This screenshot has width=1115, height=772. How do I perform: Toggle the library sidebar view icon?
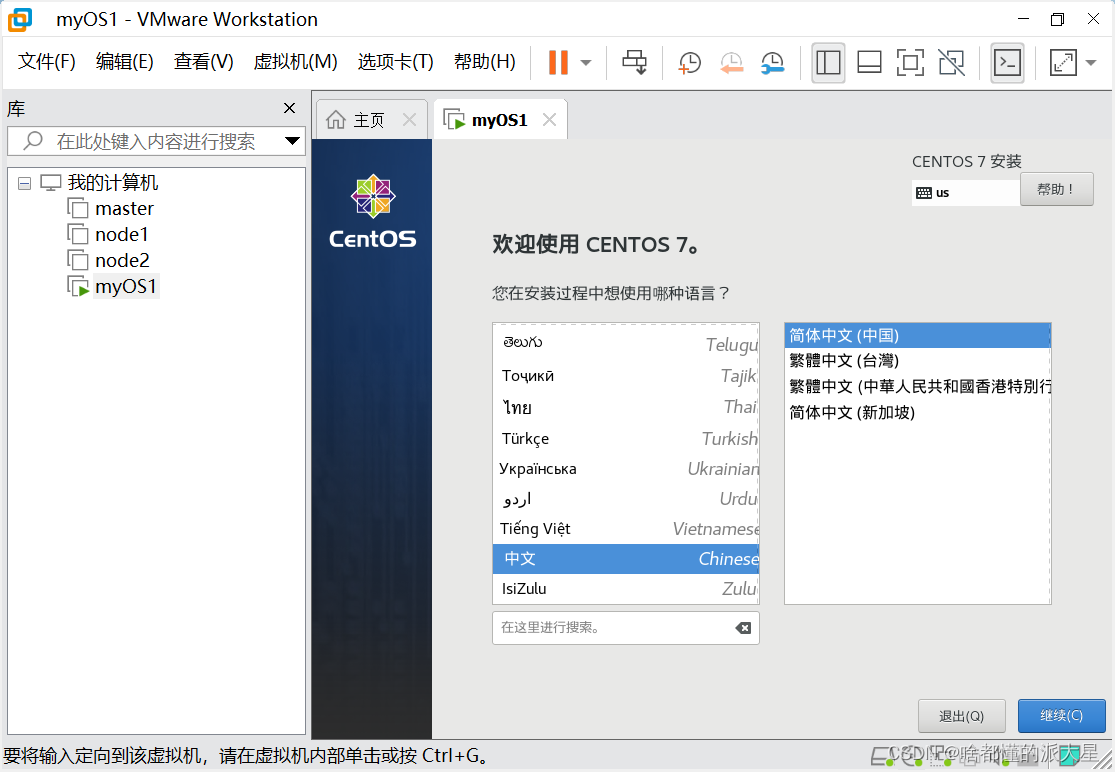pyautogui.click(x=828, y=63)
